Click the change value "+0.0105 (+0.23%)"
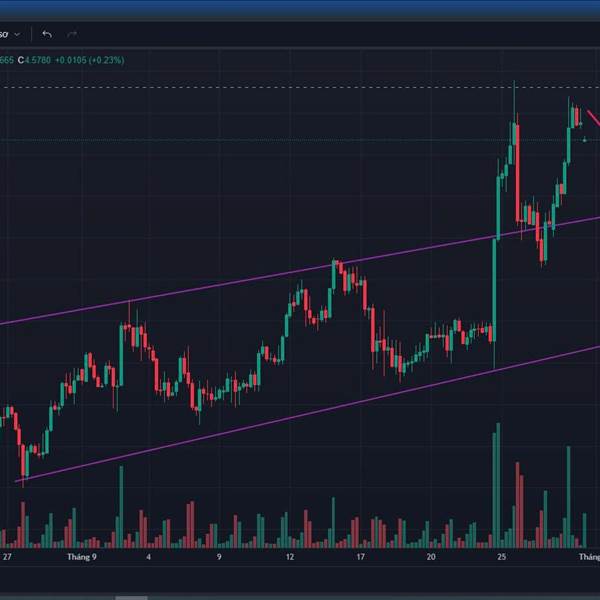This screenshot has height=600, width=600. 90,60
